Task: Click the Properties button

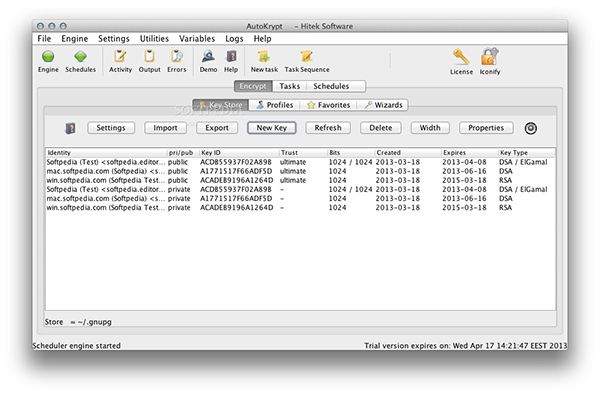Action: 486,128
